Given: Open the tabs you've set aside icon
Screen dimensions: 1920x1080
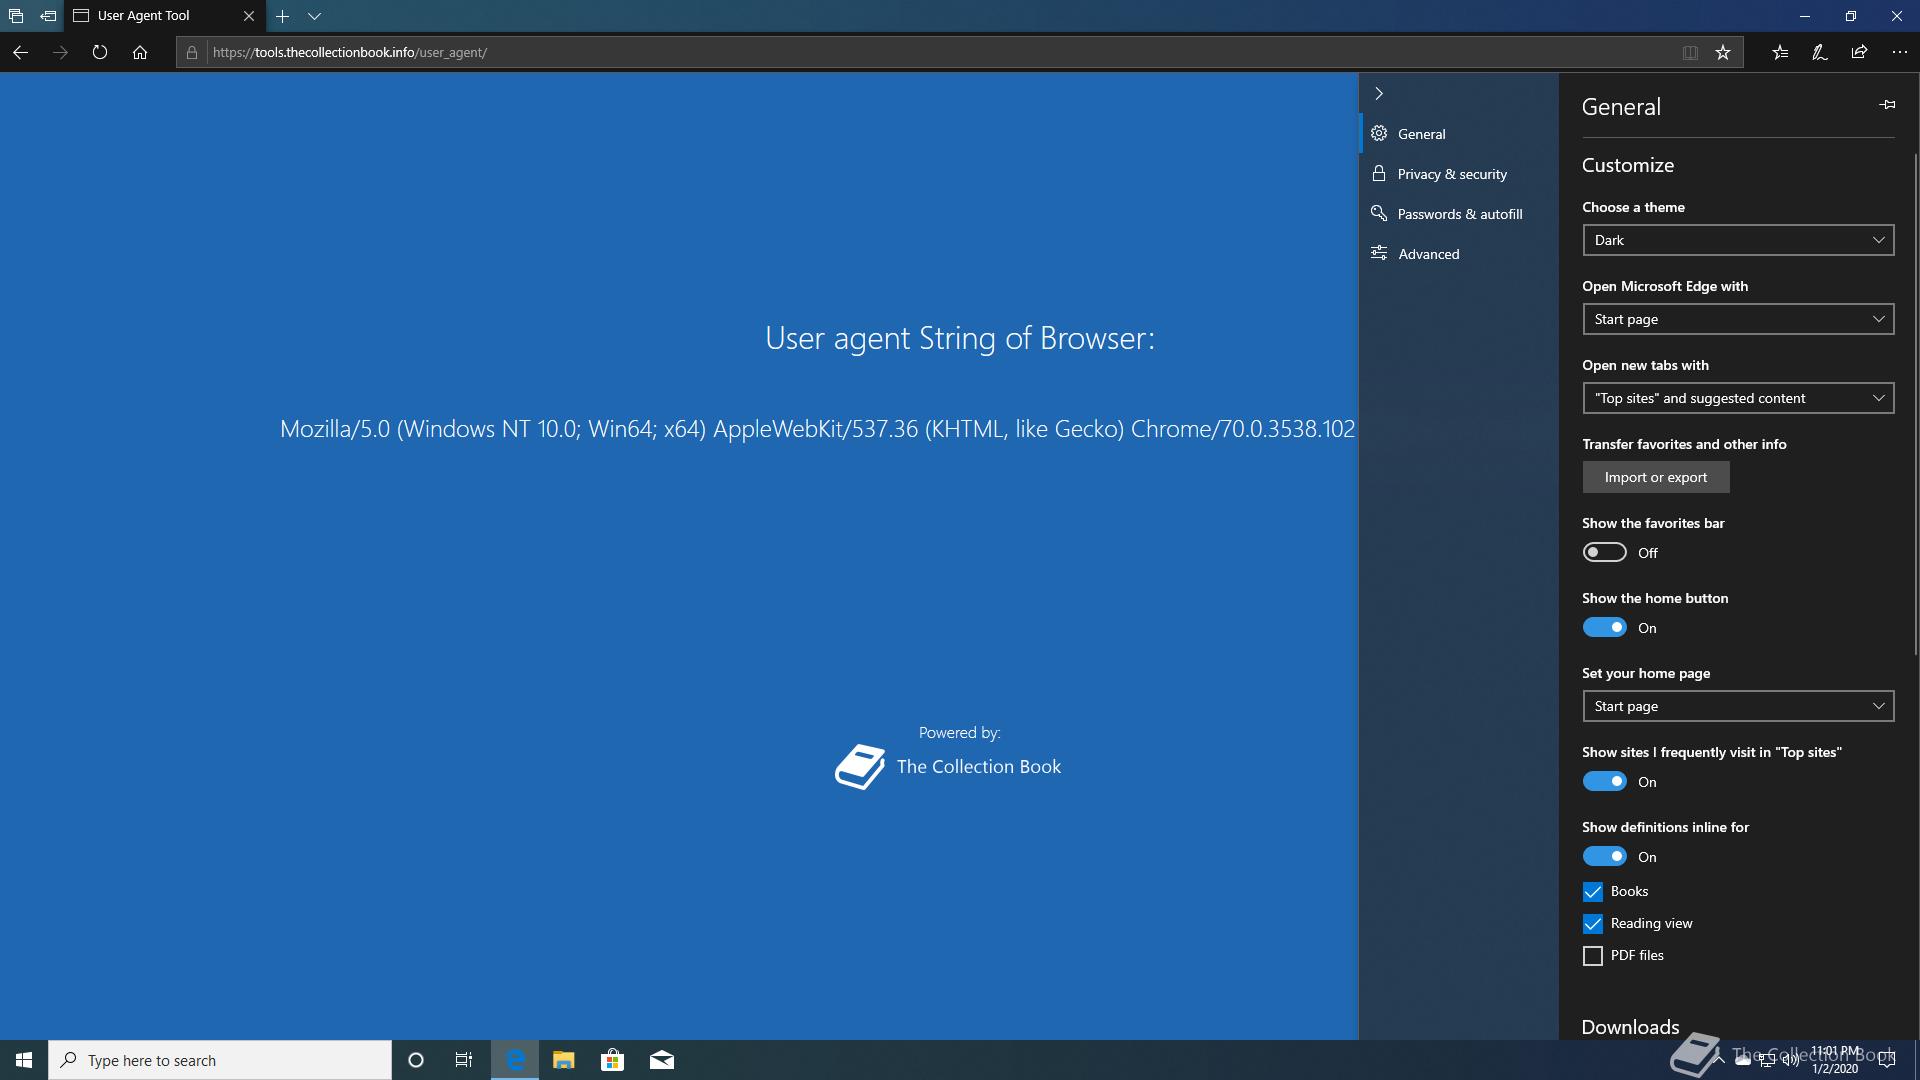Looking at the screenshot, I should click(15, 16).
